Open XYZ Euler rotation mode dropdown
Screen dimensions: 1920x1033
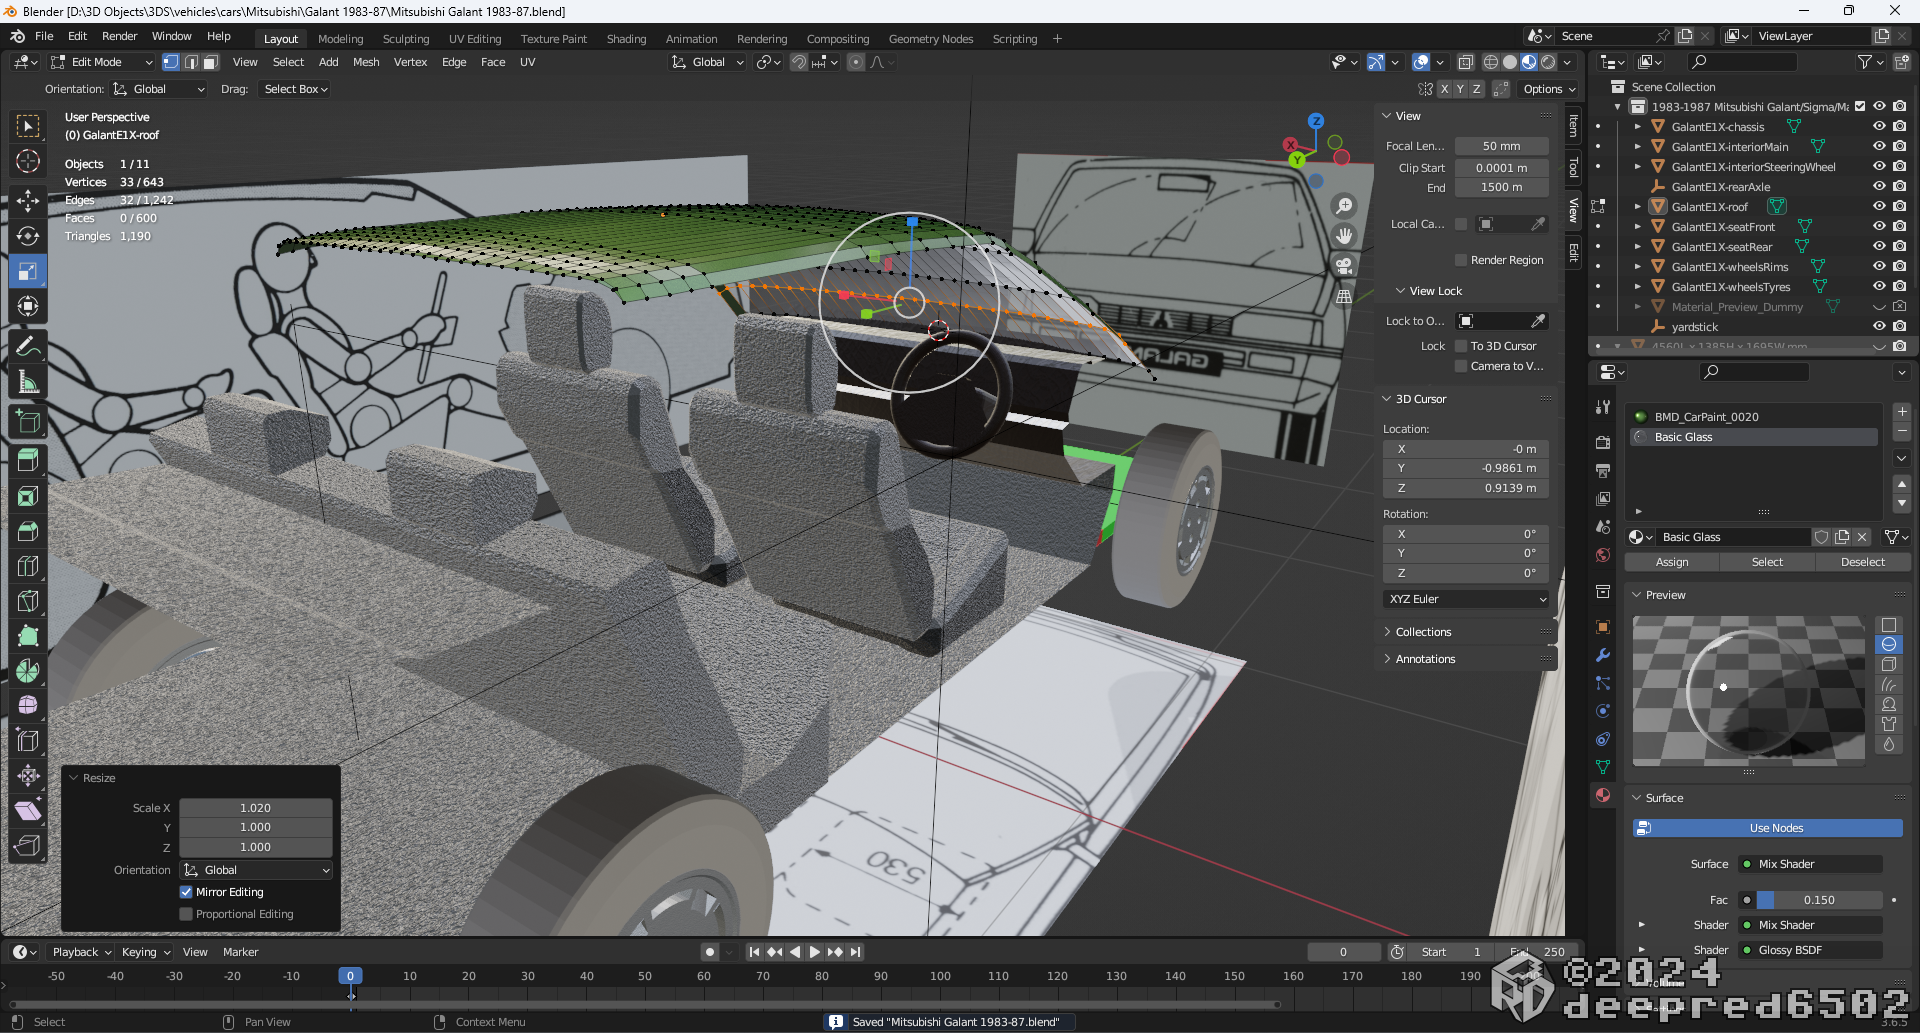tap(1466, 599)
